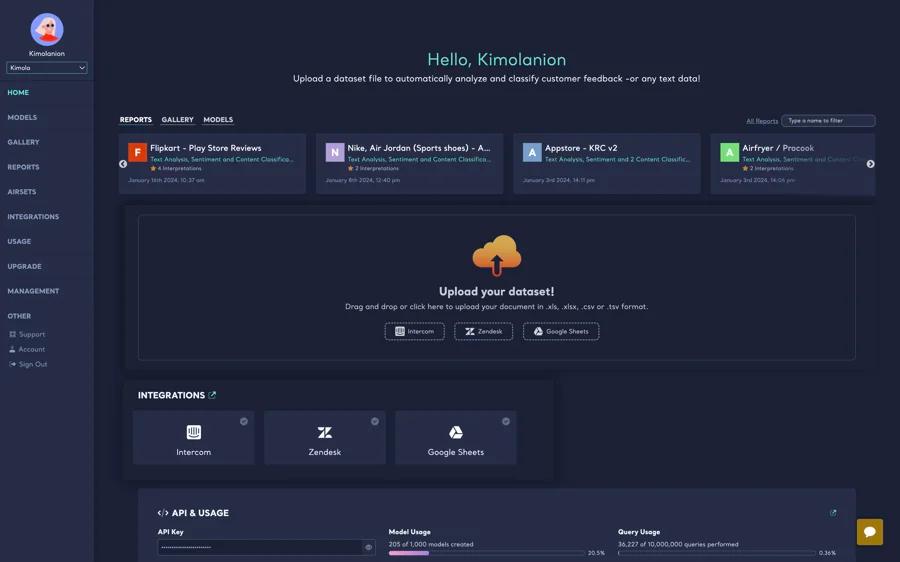Click the cloud upload icon
This screenshot has width=900, height=562.
(x=497, y=255)
